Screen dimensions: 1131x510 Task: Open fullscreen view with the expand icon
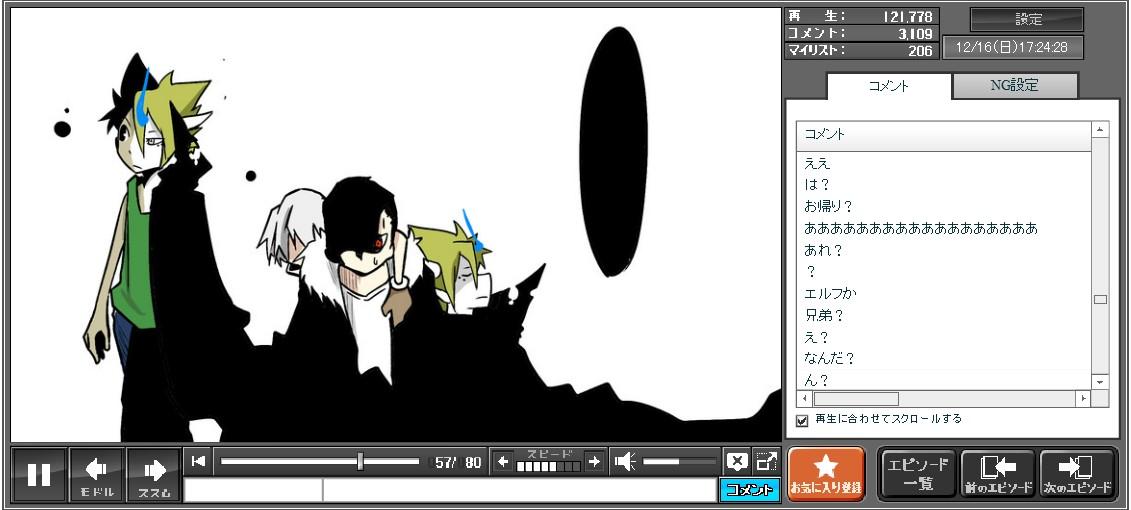pos(766,461)
